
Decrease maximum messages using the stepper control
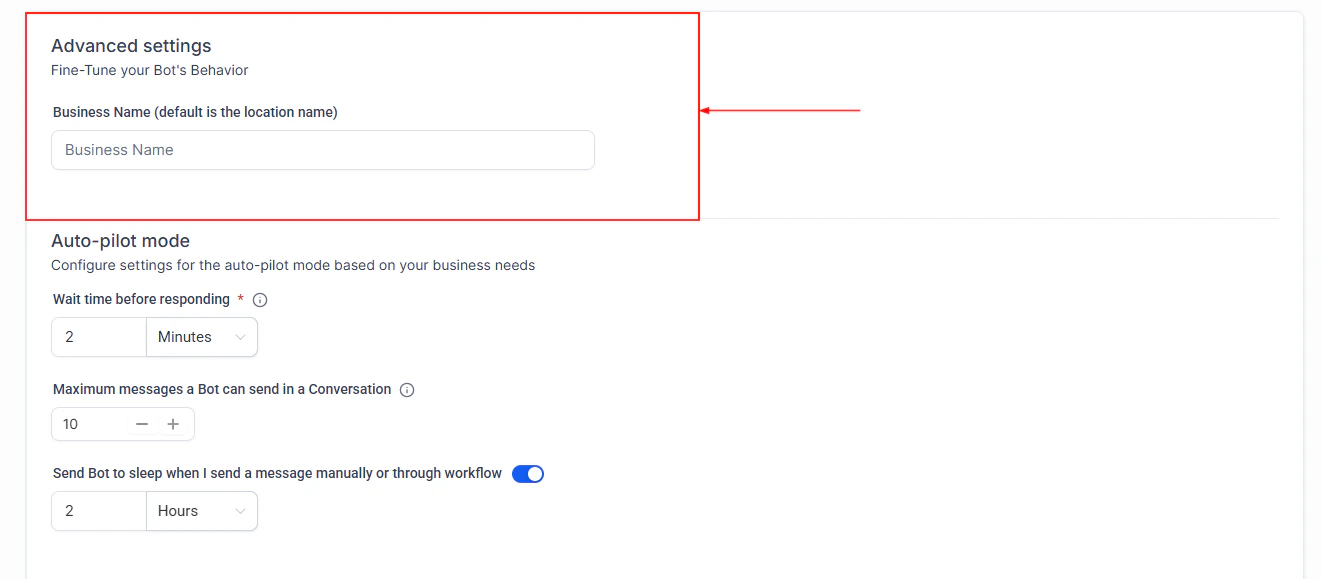click(x=142, y=424)
